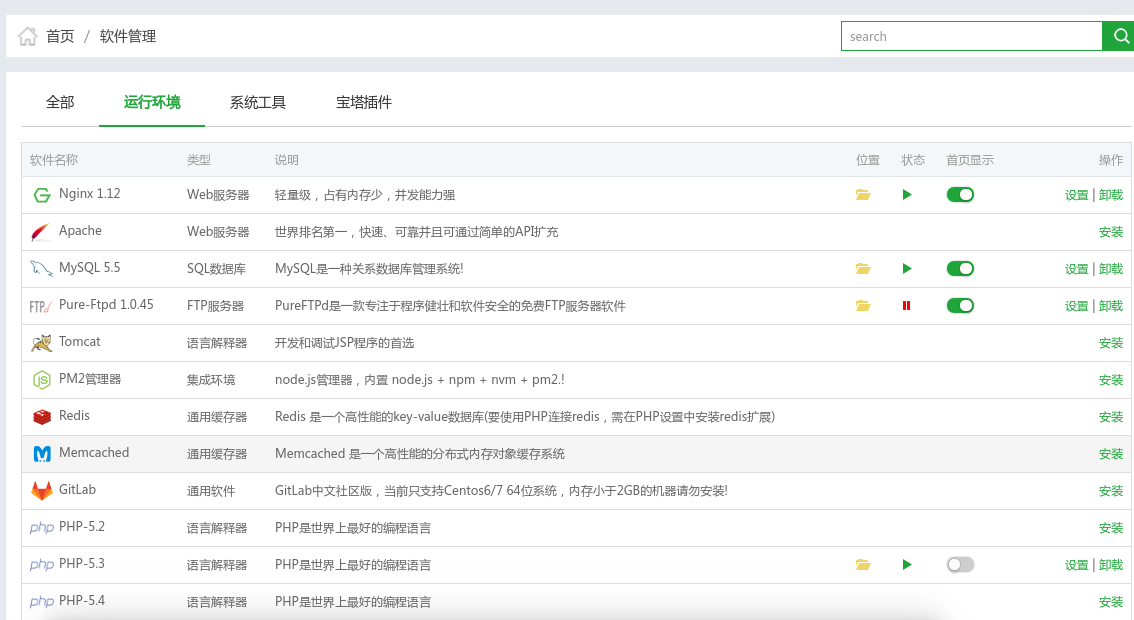Screen dimensions: 1134x620
Task: Toggle MySQL homepage display switch
Action: 960,268
